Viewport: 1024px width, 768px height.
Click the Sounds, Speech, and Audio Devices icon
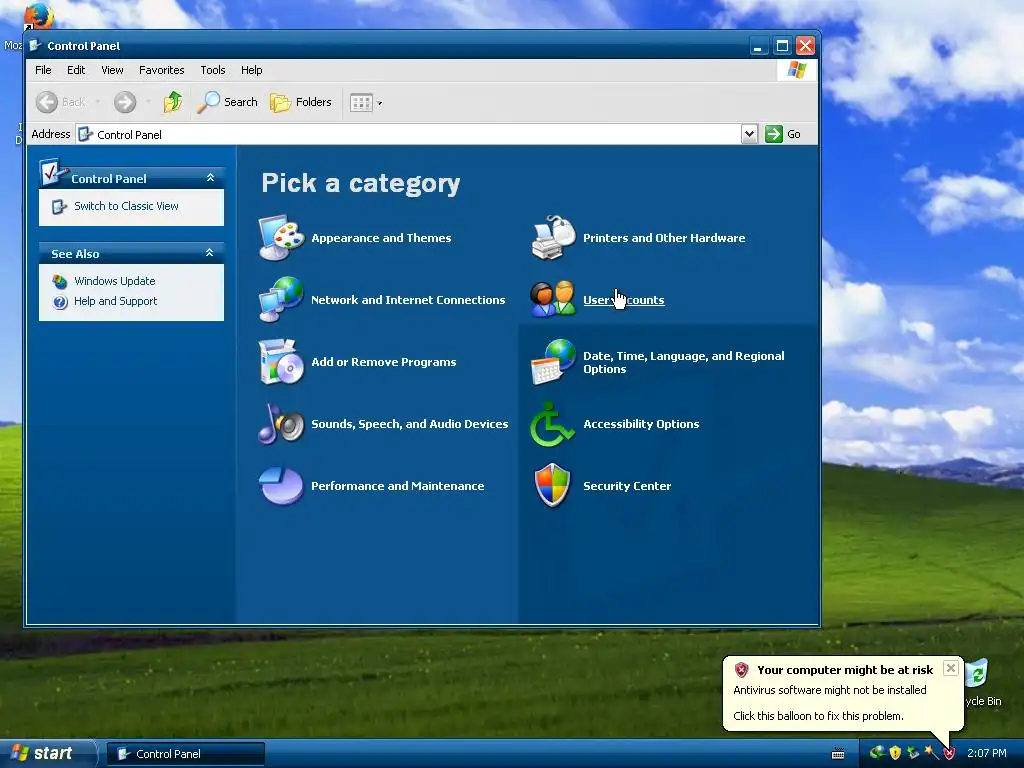point(281,423)
